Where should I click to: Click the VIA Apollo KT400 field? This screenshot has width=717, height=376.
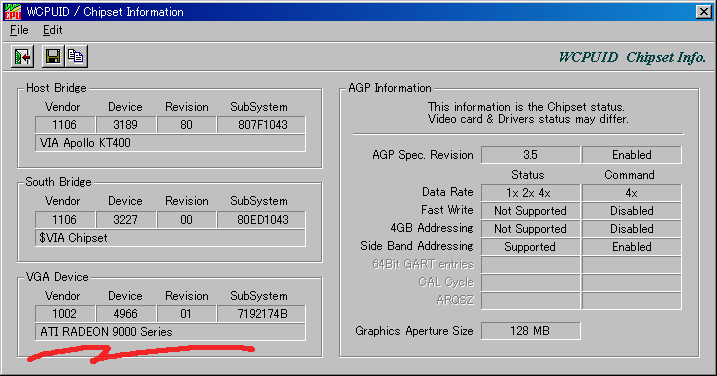point(170,143)
